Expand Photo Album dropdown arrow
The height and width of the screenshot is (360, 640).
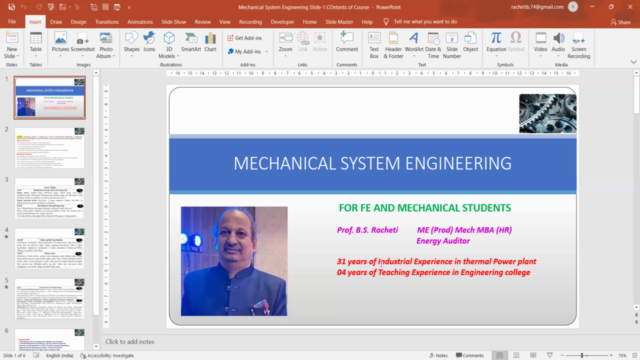tap(114, 56)
